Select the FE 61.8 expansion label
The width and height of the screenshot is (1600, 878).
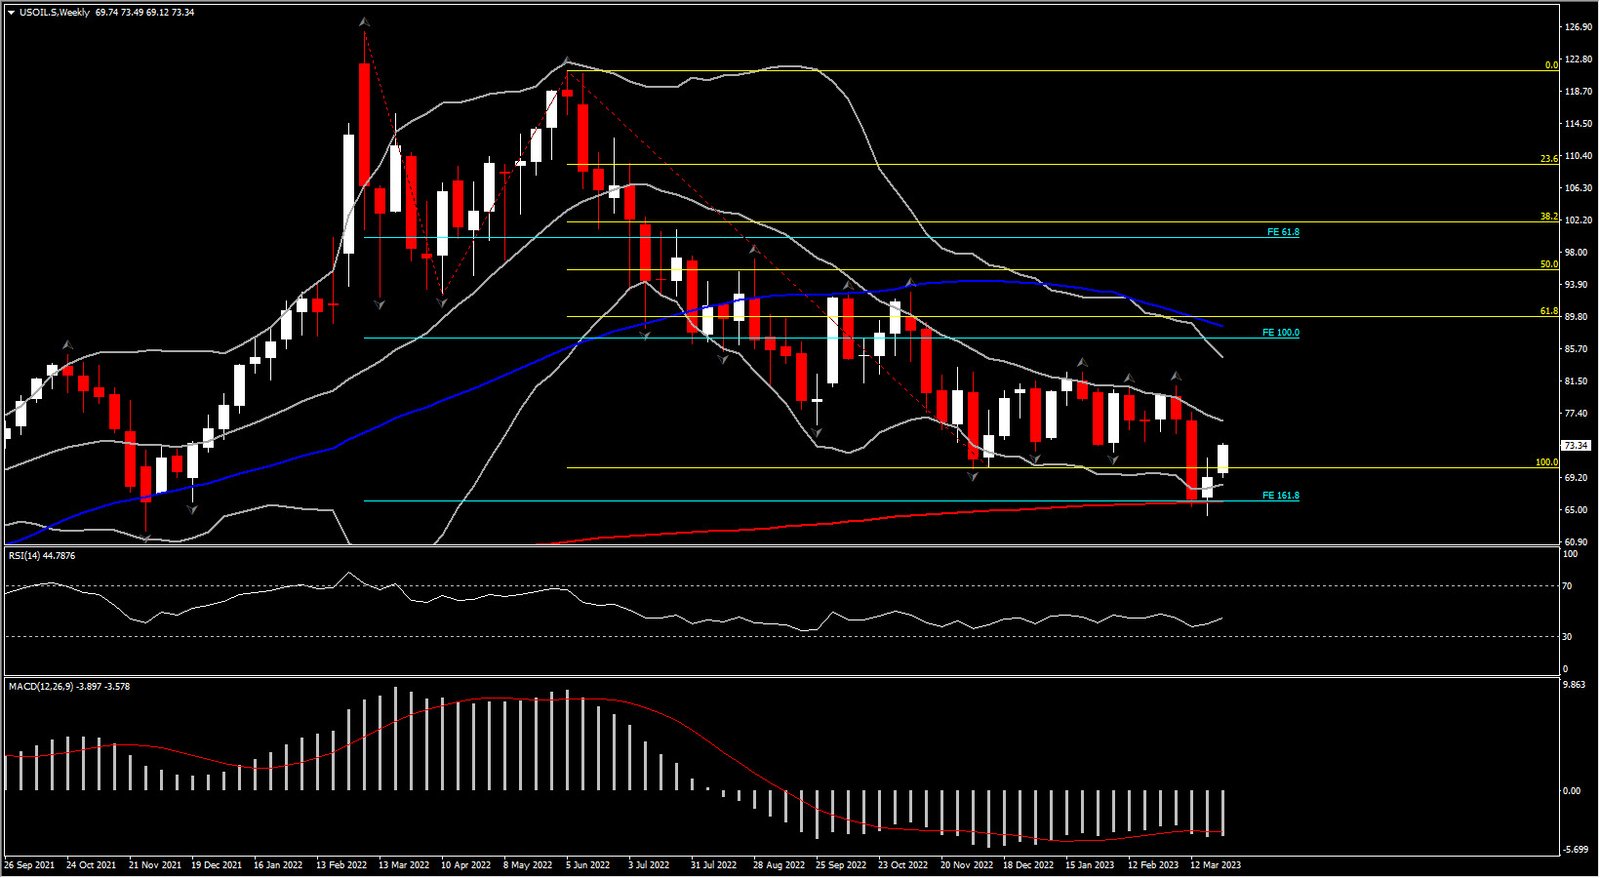pos(1282,232)
